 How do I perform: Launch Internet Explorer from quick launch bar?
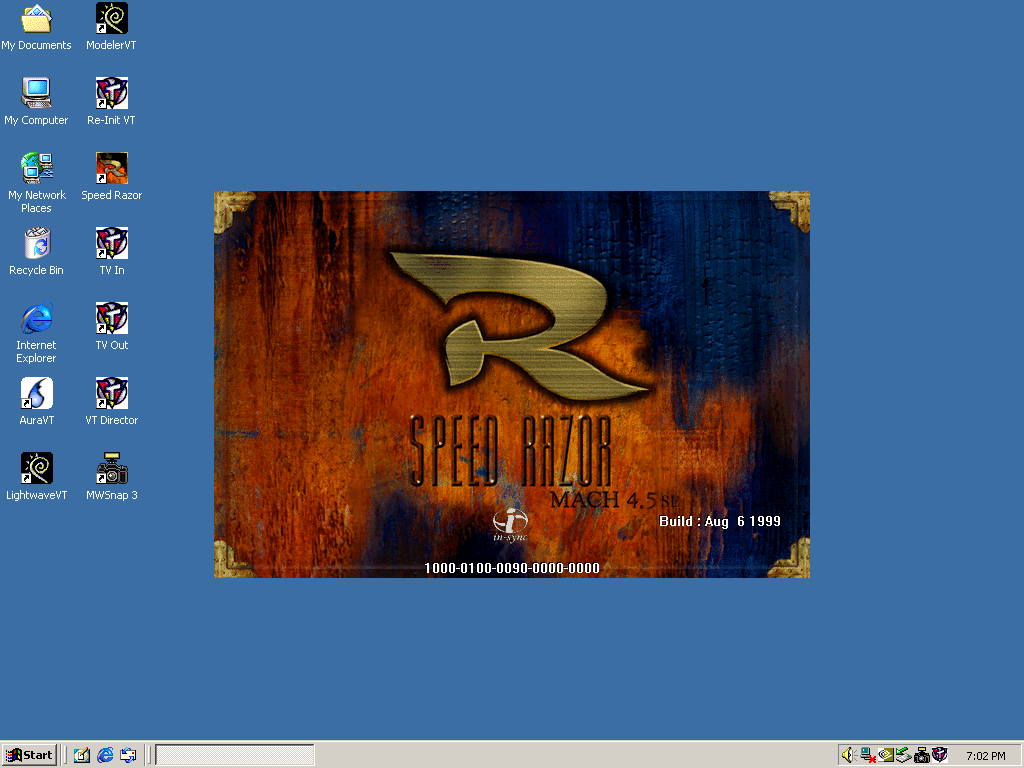click(105, 756)
